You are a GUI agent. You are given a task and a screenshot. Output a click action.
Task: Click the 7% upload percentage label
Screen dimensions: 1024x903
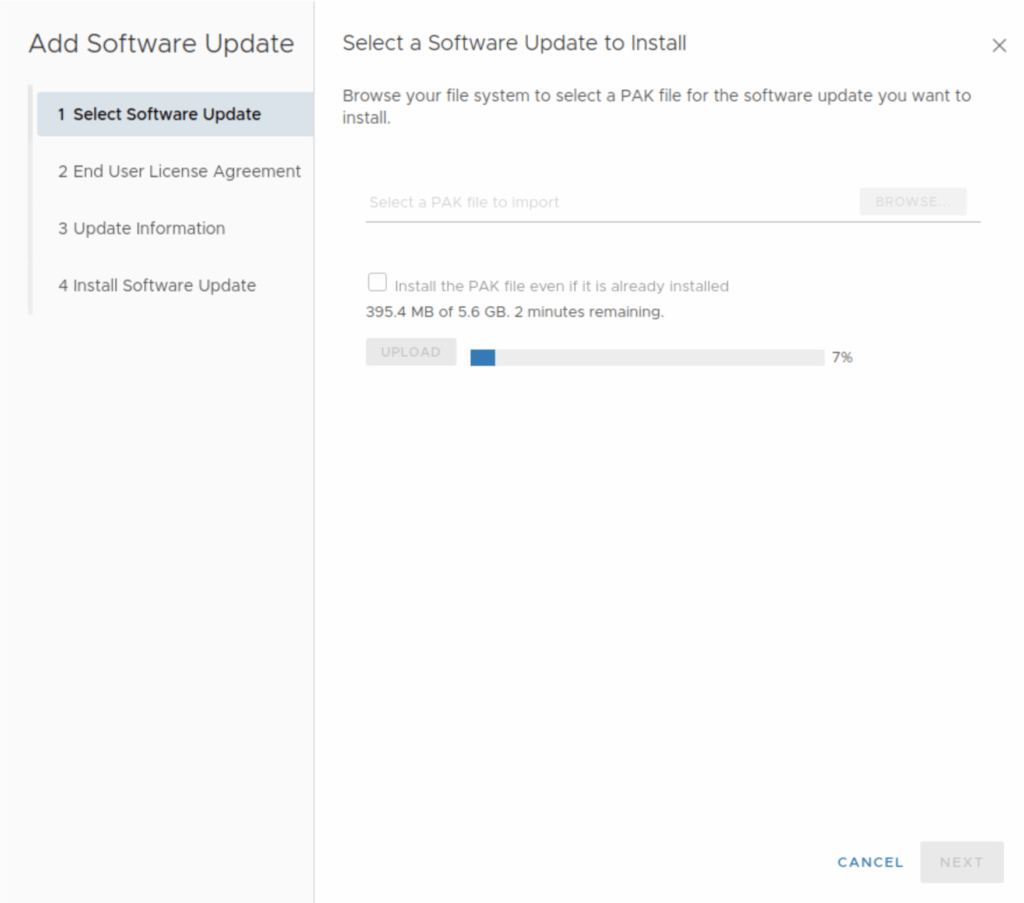click(842, 357)
